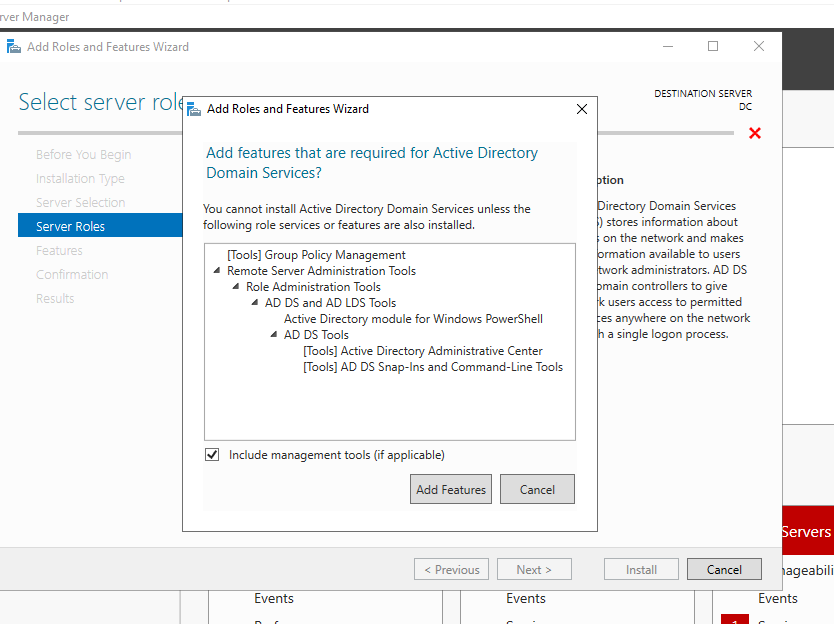The width and height of the screenshot is (834, 624).
Task: Uncheck Include management tools checkbox
Action: pos(212,454)
